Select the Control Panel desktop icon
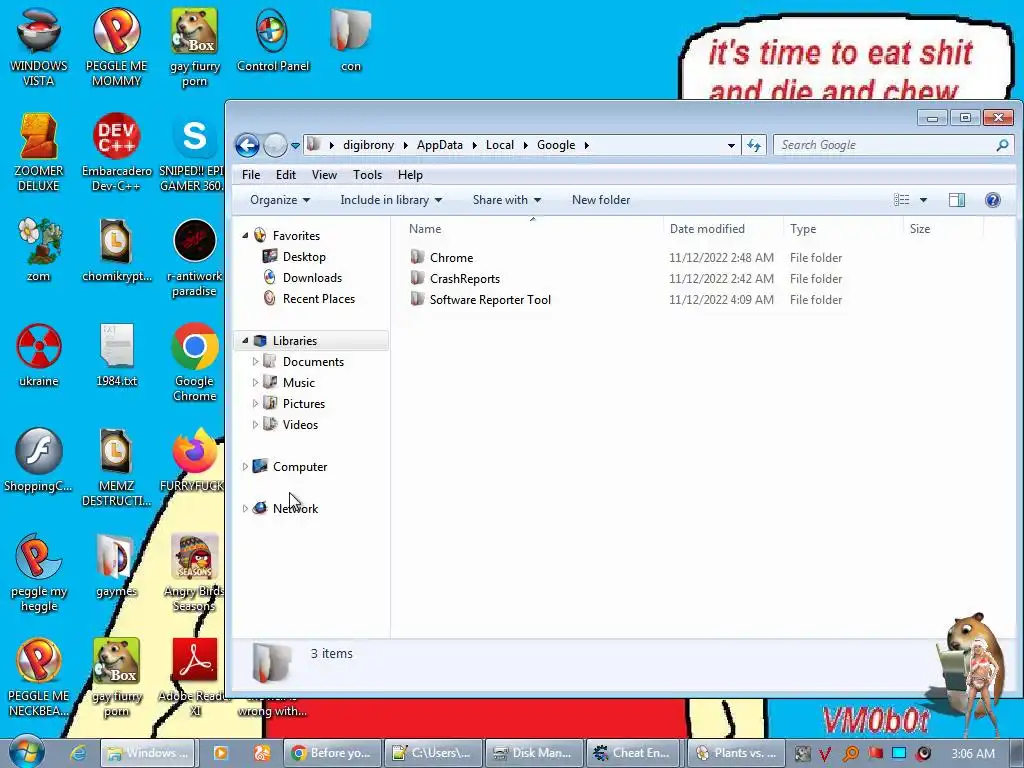 tap(272, 40)
